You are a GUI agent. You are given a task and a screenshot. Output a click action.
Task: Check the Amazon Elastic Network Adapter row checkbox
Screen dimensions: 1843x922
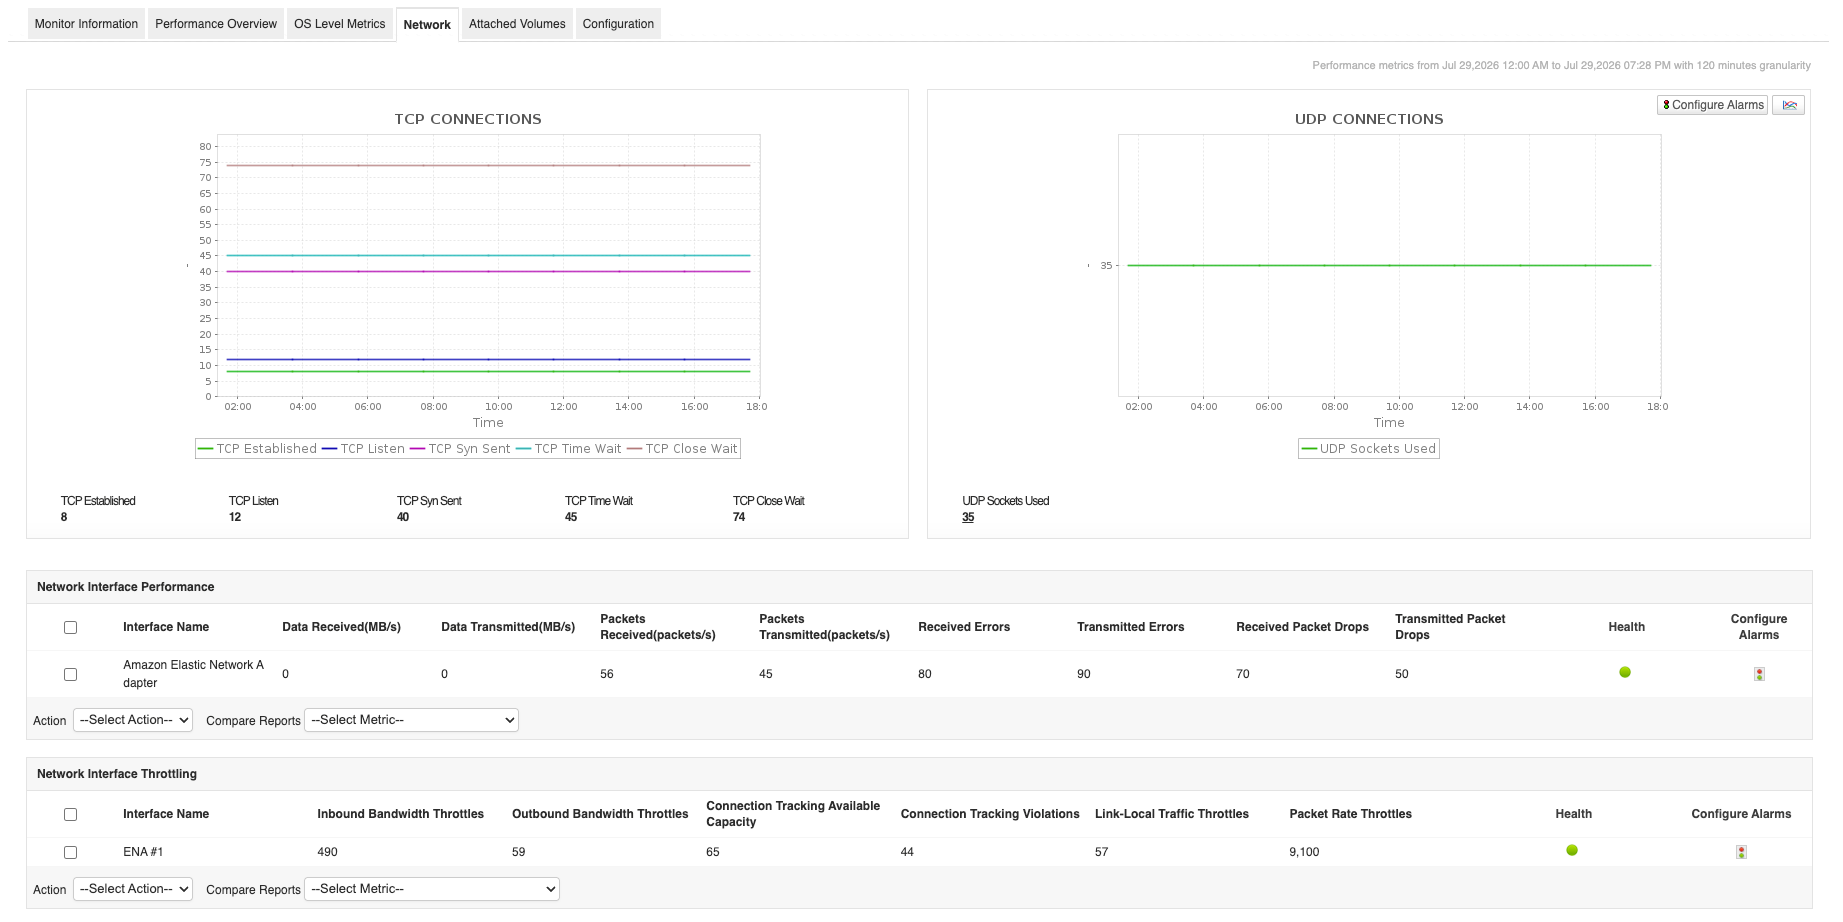tap(70, 675)
